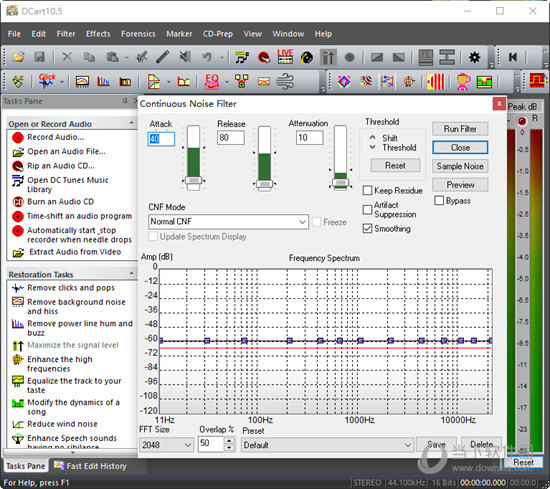
Task: Click the harmonic bars filter icon
Action: pos(103,82)
